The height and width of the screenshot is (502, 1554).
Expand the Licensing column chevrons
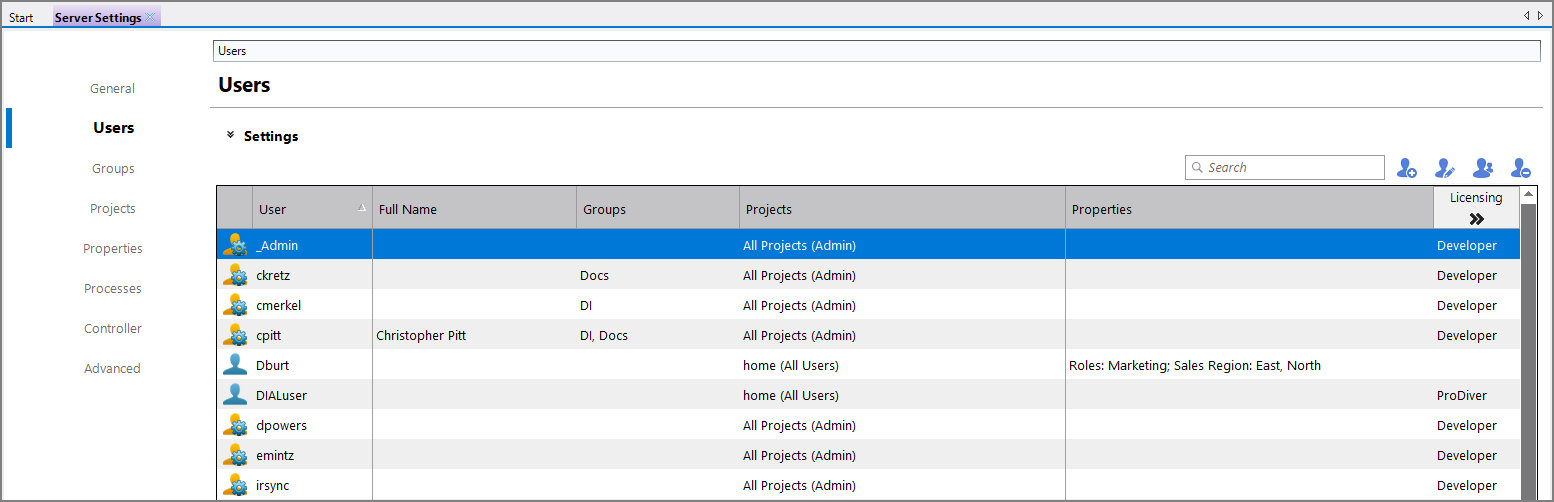point(1476,219)
